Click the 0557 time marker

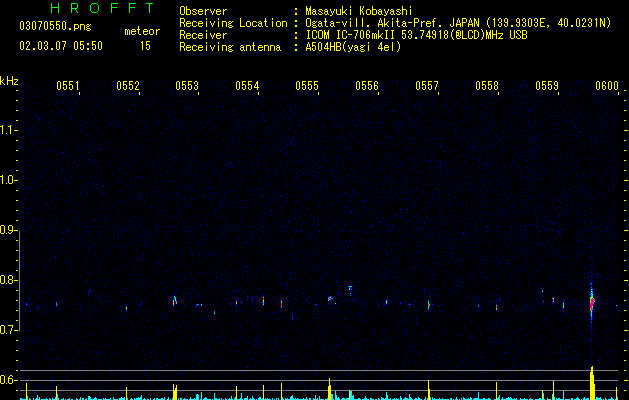tap(427, 85)
